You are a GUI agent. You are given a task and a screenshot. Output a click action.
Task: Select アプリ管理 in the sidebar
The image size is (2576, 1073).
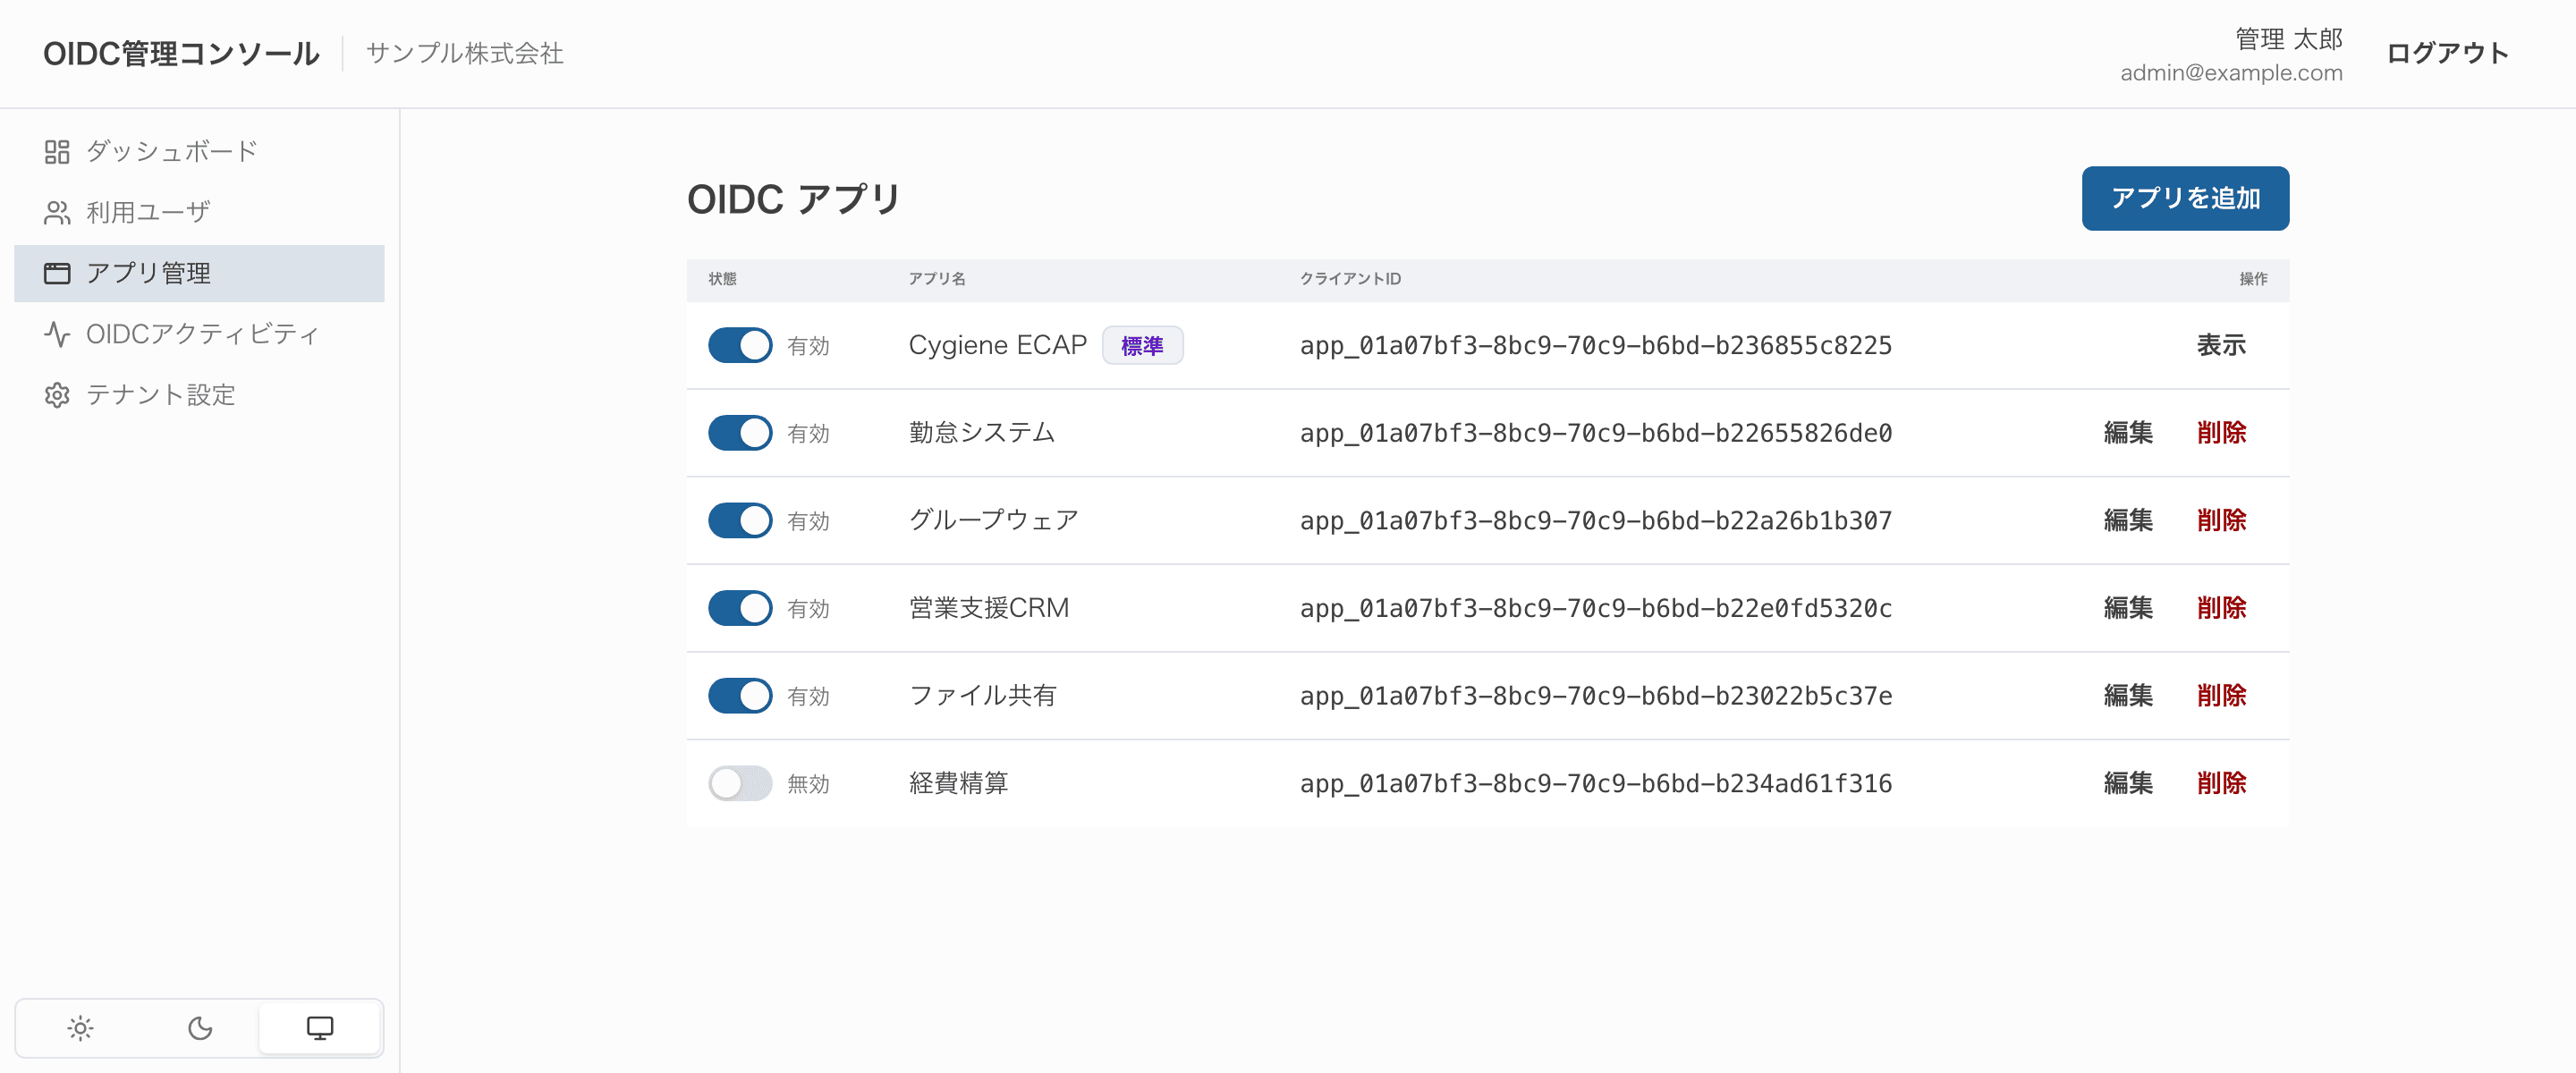[199, 273]
